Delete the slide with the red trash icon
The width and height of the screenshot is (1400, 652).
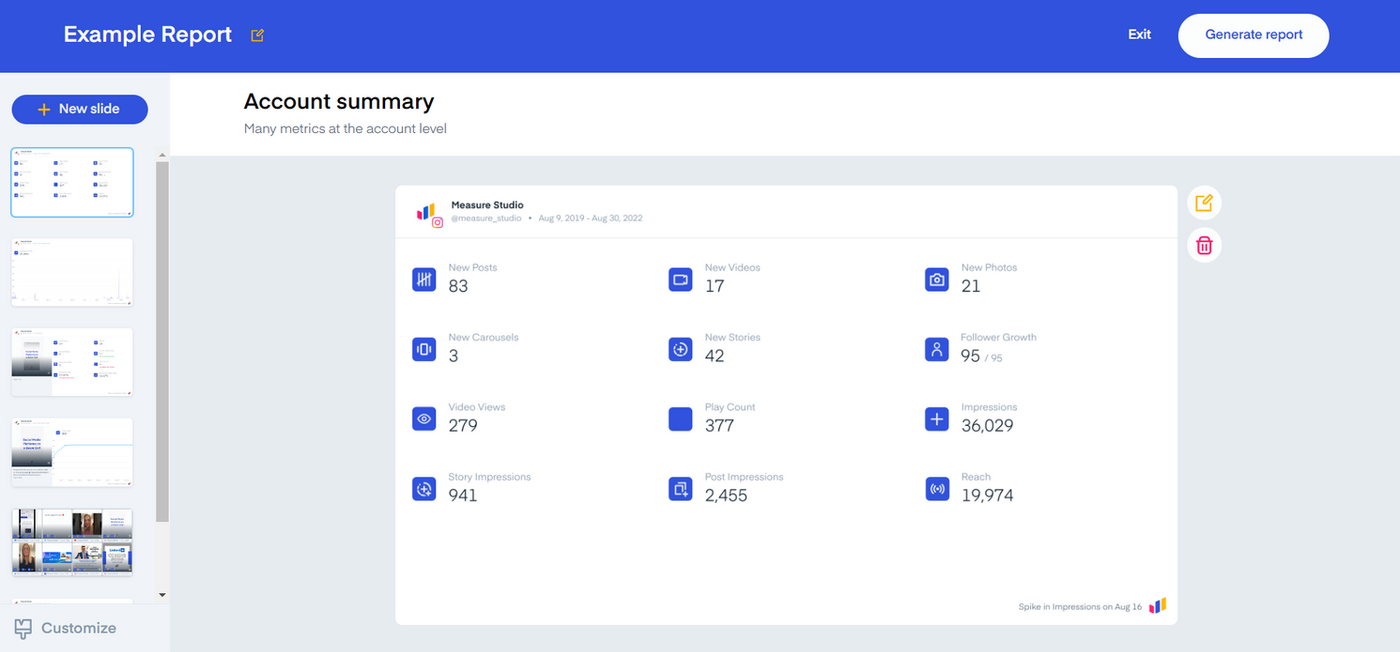click(x=1204, y=245)
